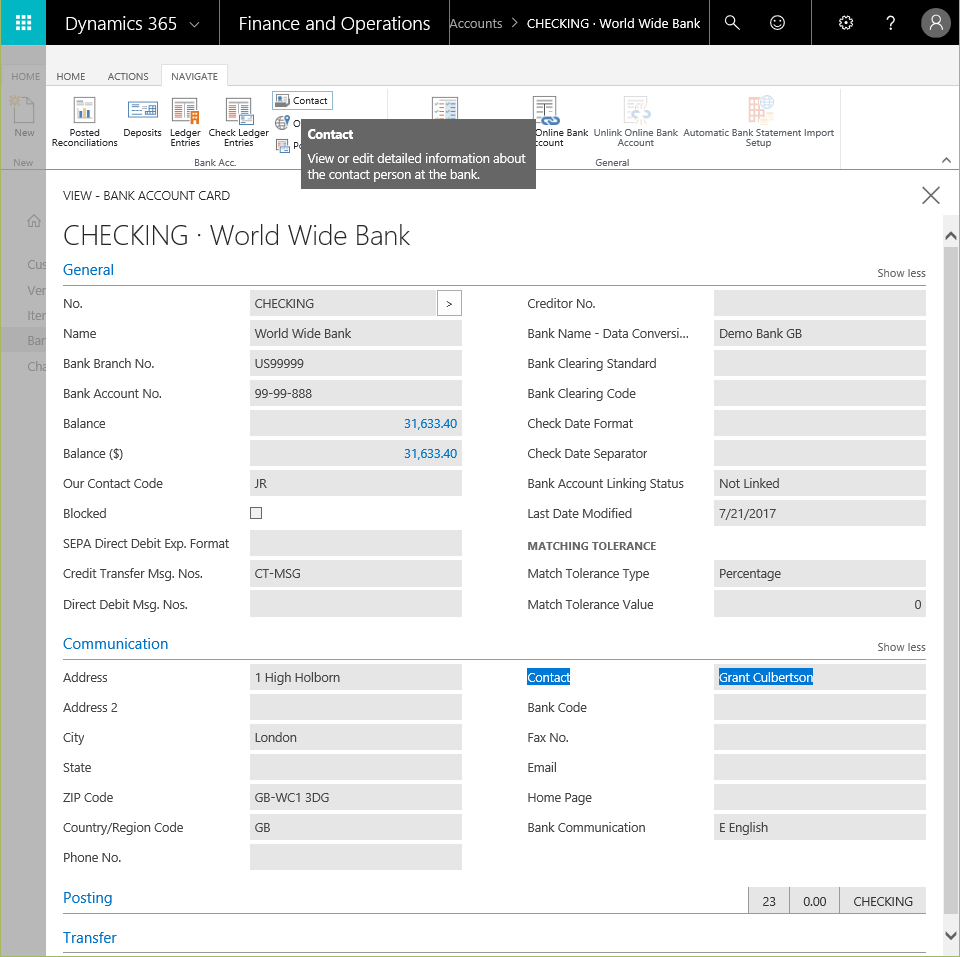Click the Home icon in sidebar
Viewport: 960px width, 957px height.
[x=34, y=221]
